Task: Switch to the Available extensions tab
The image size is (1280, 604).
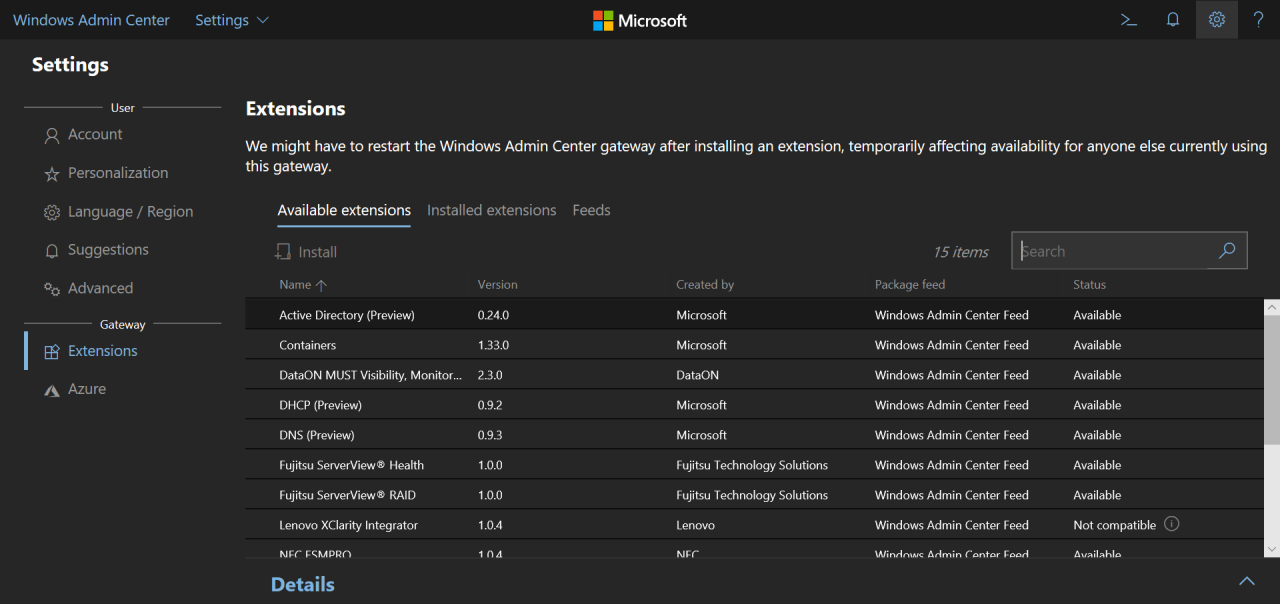Action: [344, 210]
